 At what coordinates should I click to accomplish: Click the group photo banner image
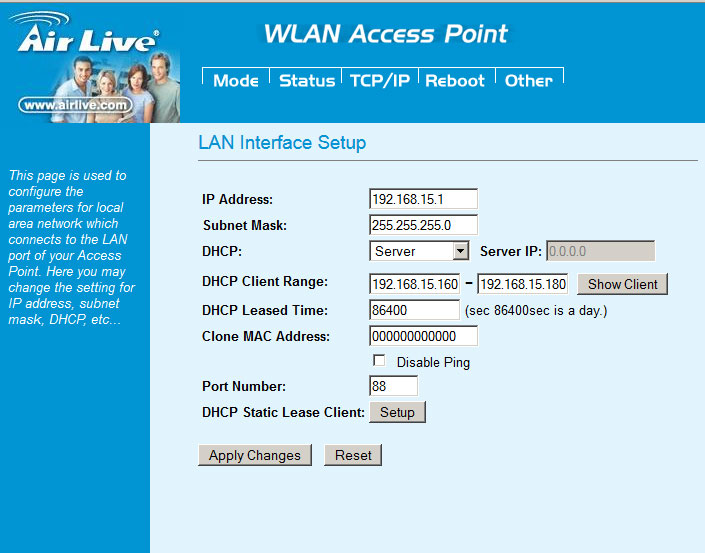[x=116, y=88]
